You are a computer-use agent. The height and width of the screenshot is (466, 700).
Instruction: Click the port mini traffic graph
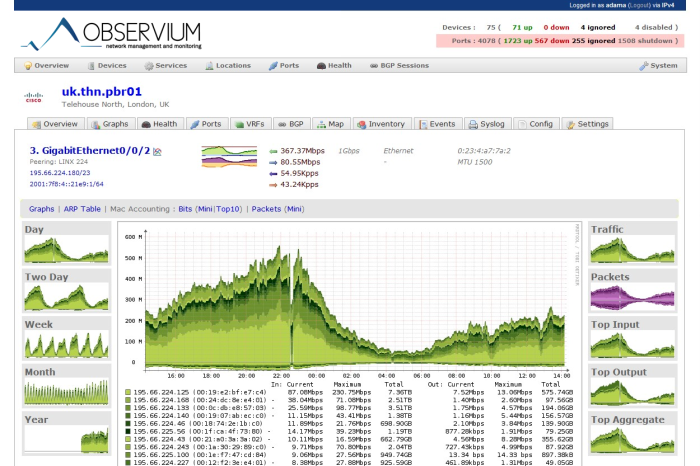click(x=229, y=157)
